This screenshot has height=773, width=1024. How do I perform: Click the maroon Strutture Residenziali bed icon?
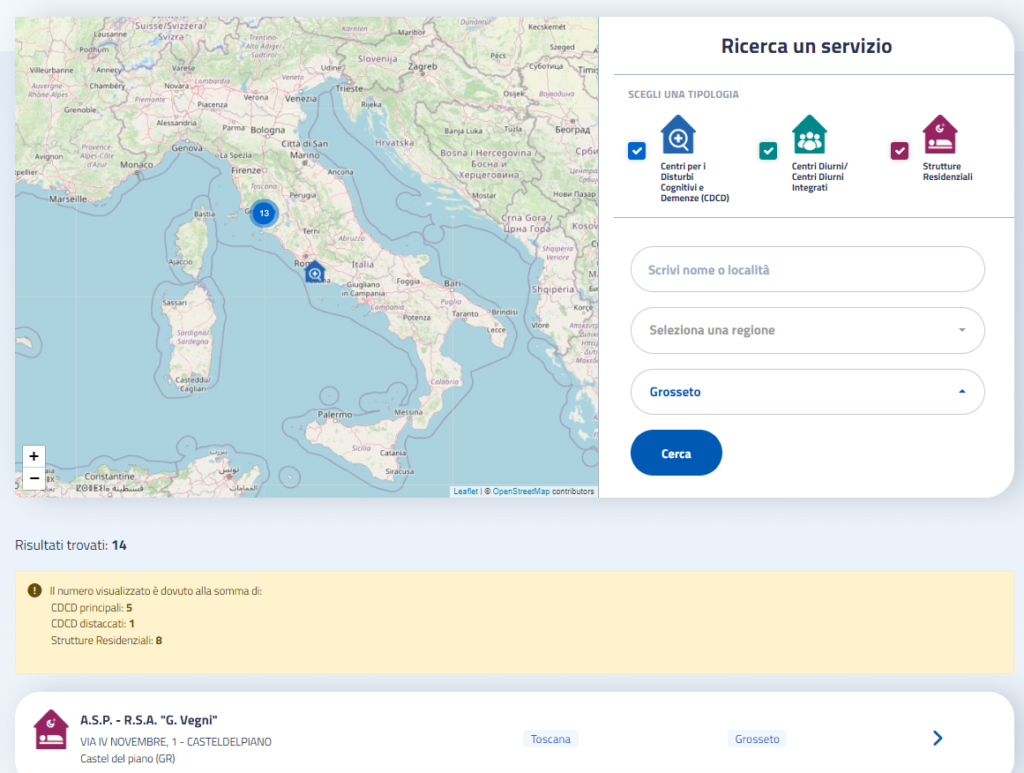tap(940, 134)
